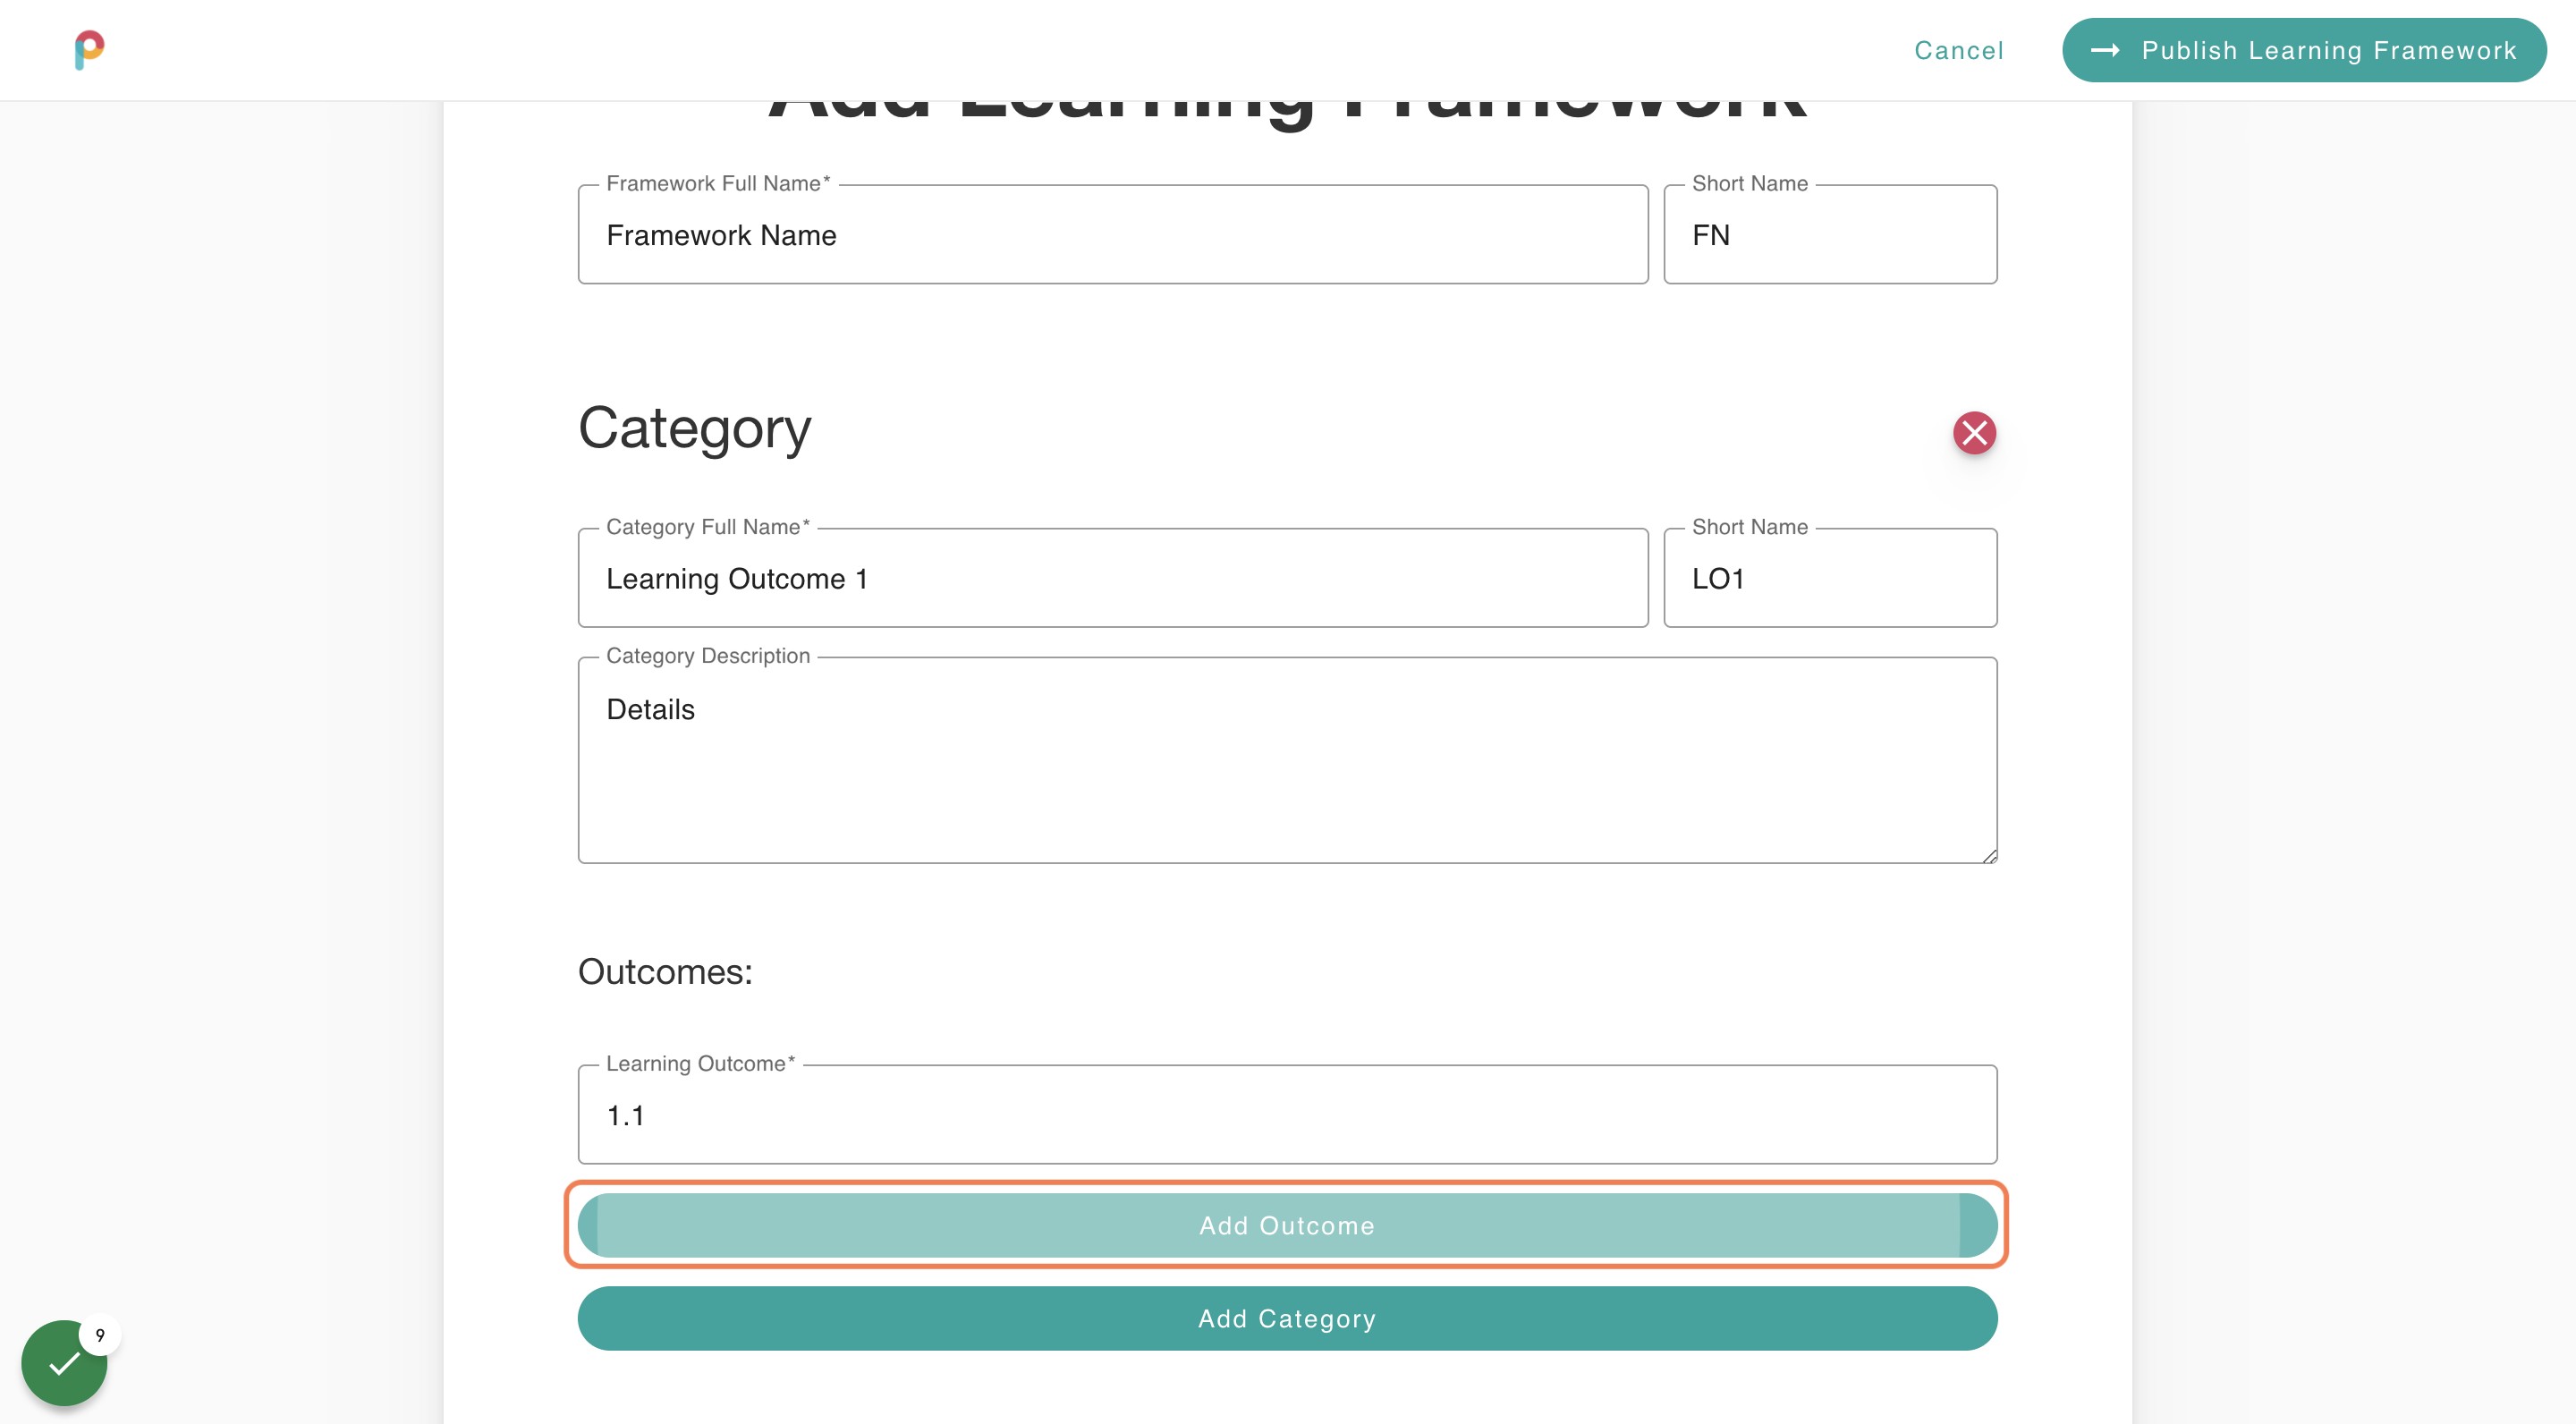Click Cancel to discard the framework
Screen dimensions: 2576x1424
1958,50
